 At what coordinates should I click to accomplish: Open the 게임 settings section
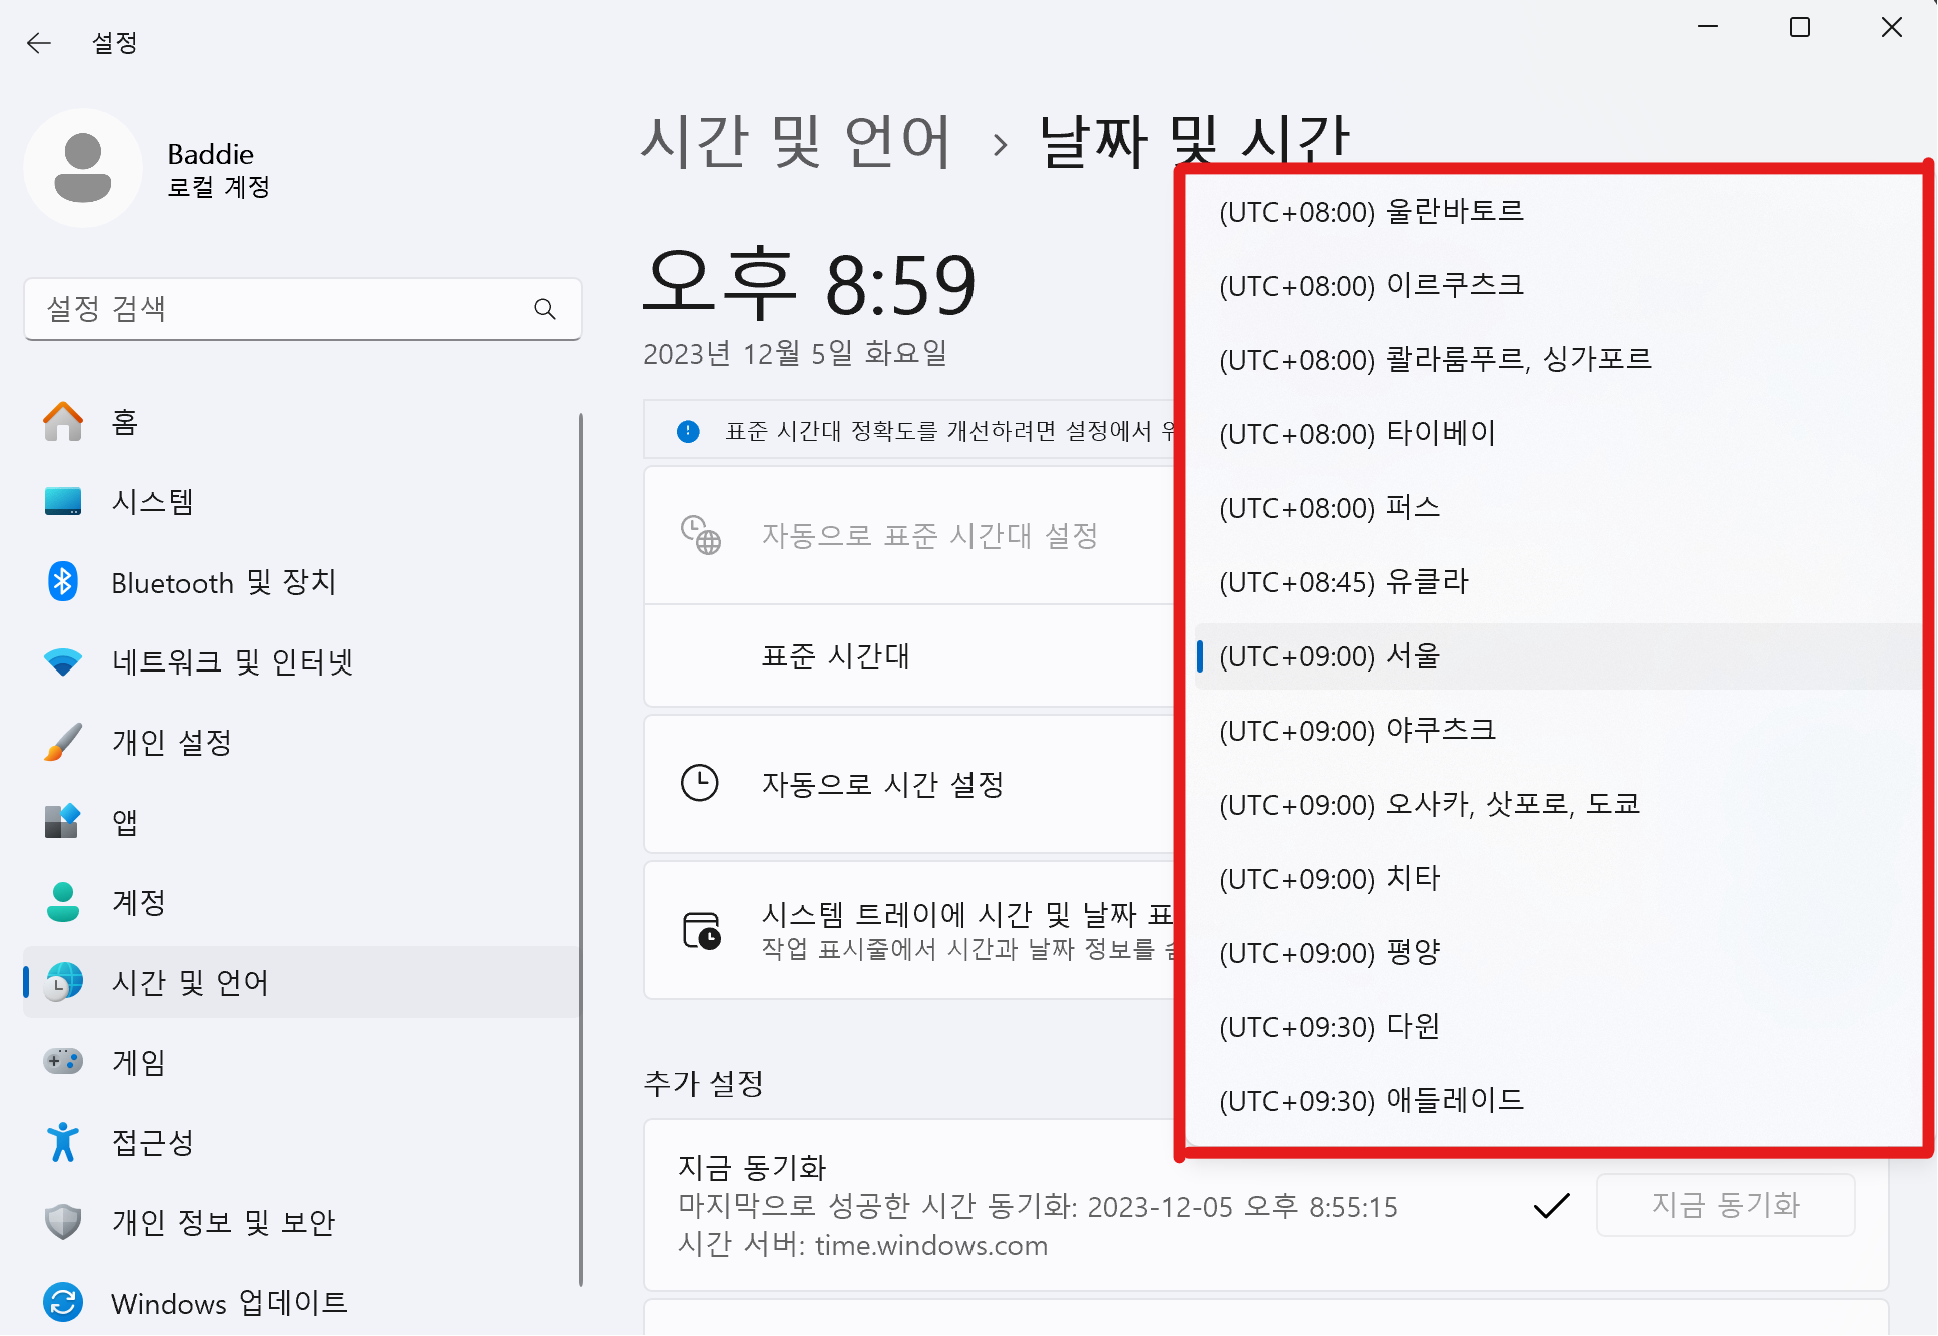click(x=138, y=1062)
